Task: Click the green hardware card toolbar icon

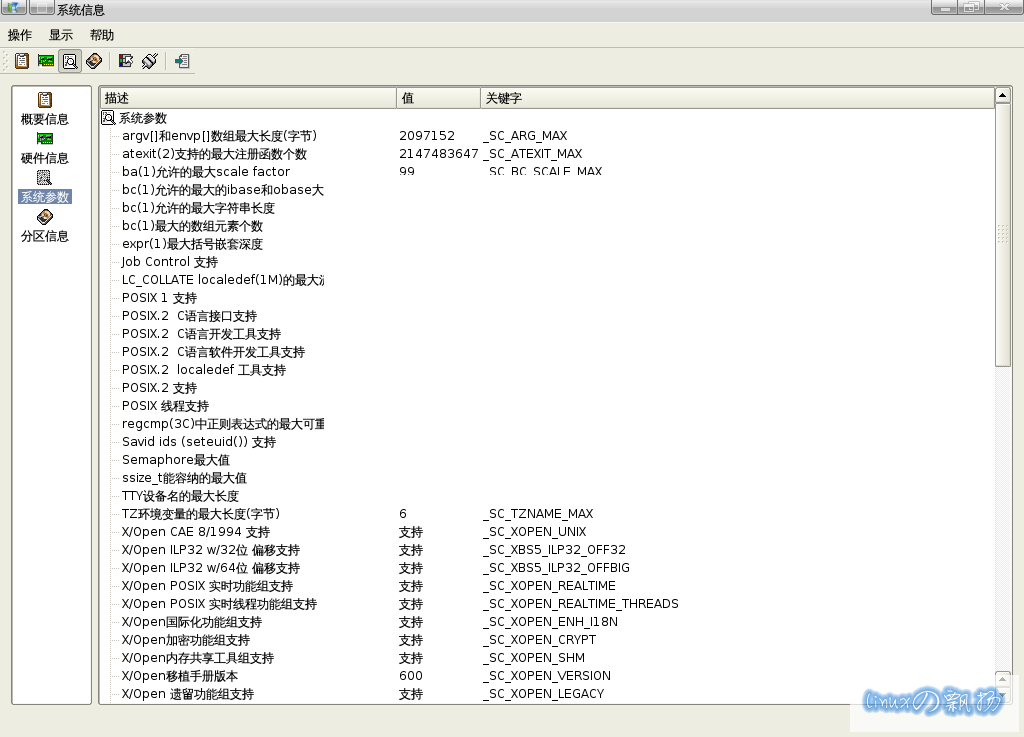Action: [x=46, y=61]
